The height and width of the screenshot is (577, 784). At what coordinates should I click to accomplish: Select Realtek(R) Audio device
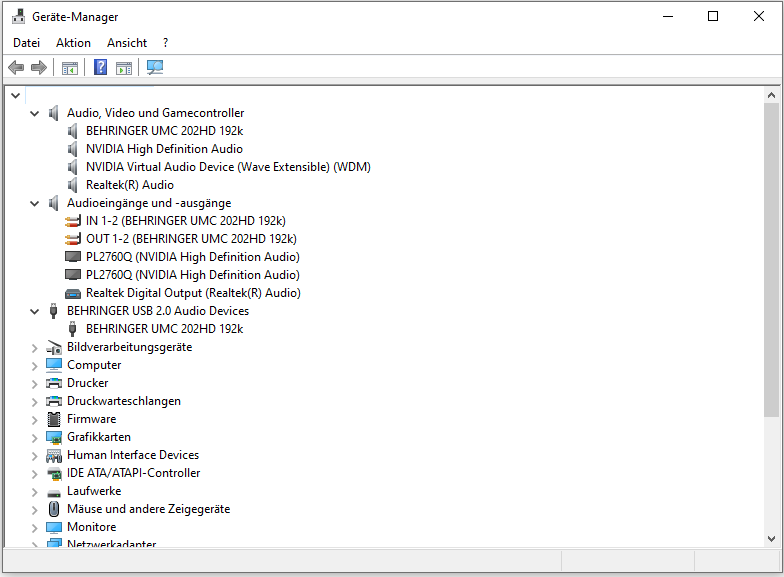click(x=130, y=185)
